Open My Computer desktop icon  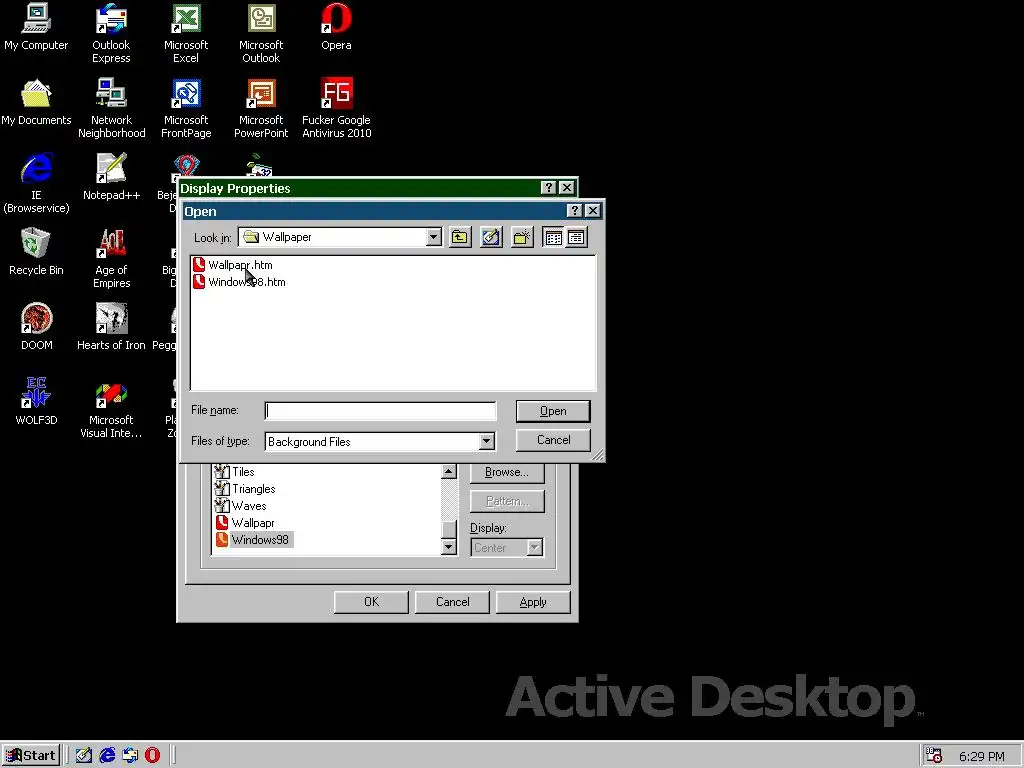pos(36,27)
